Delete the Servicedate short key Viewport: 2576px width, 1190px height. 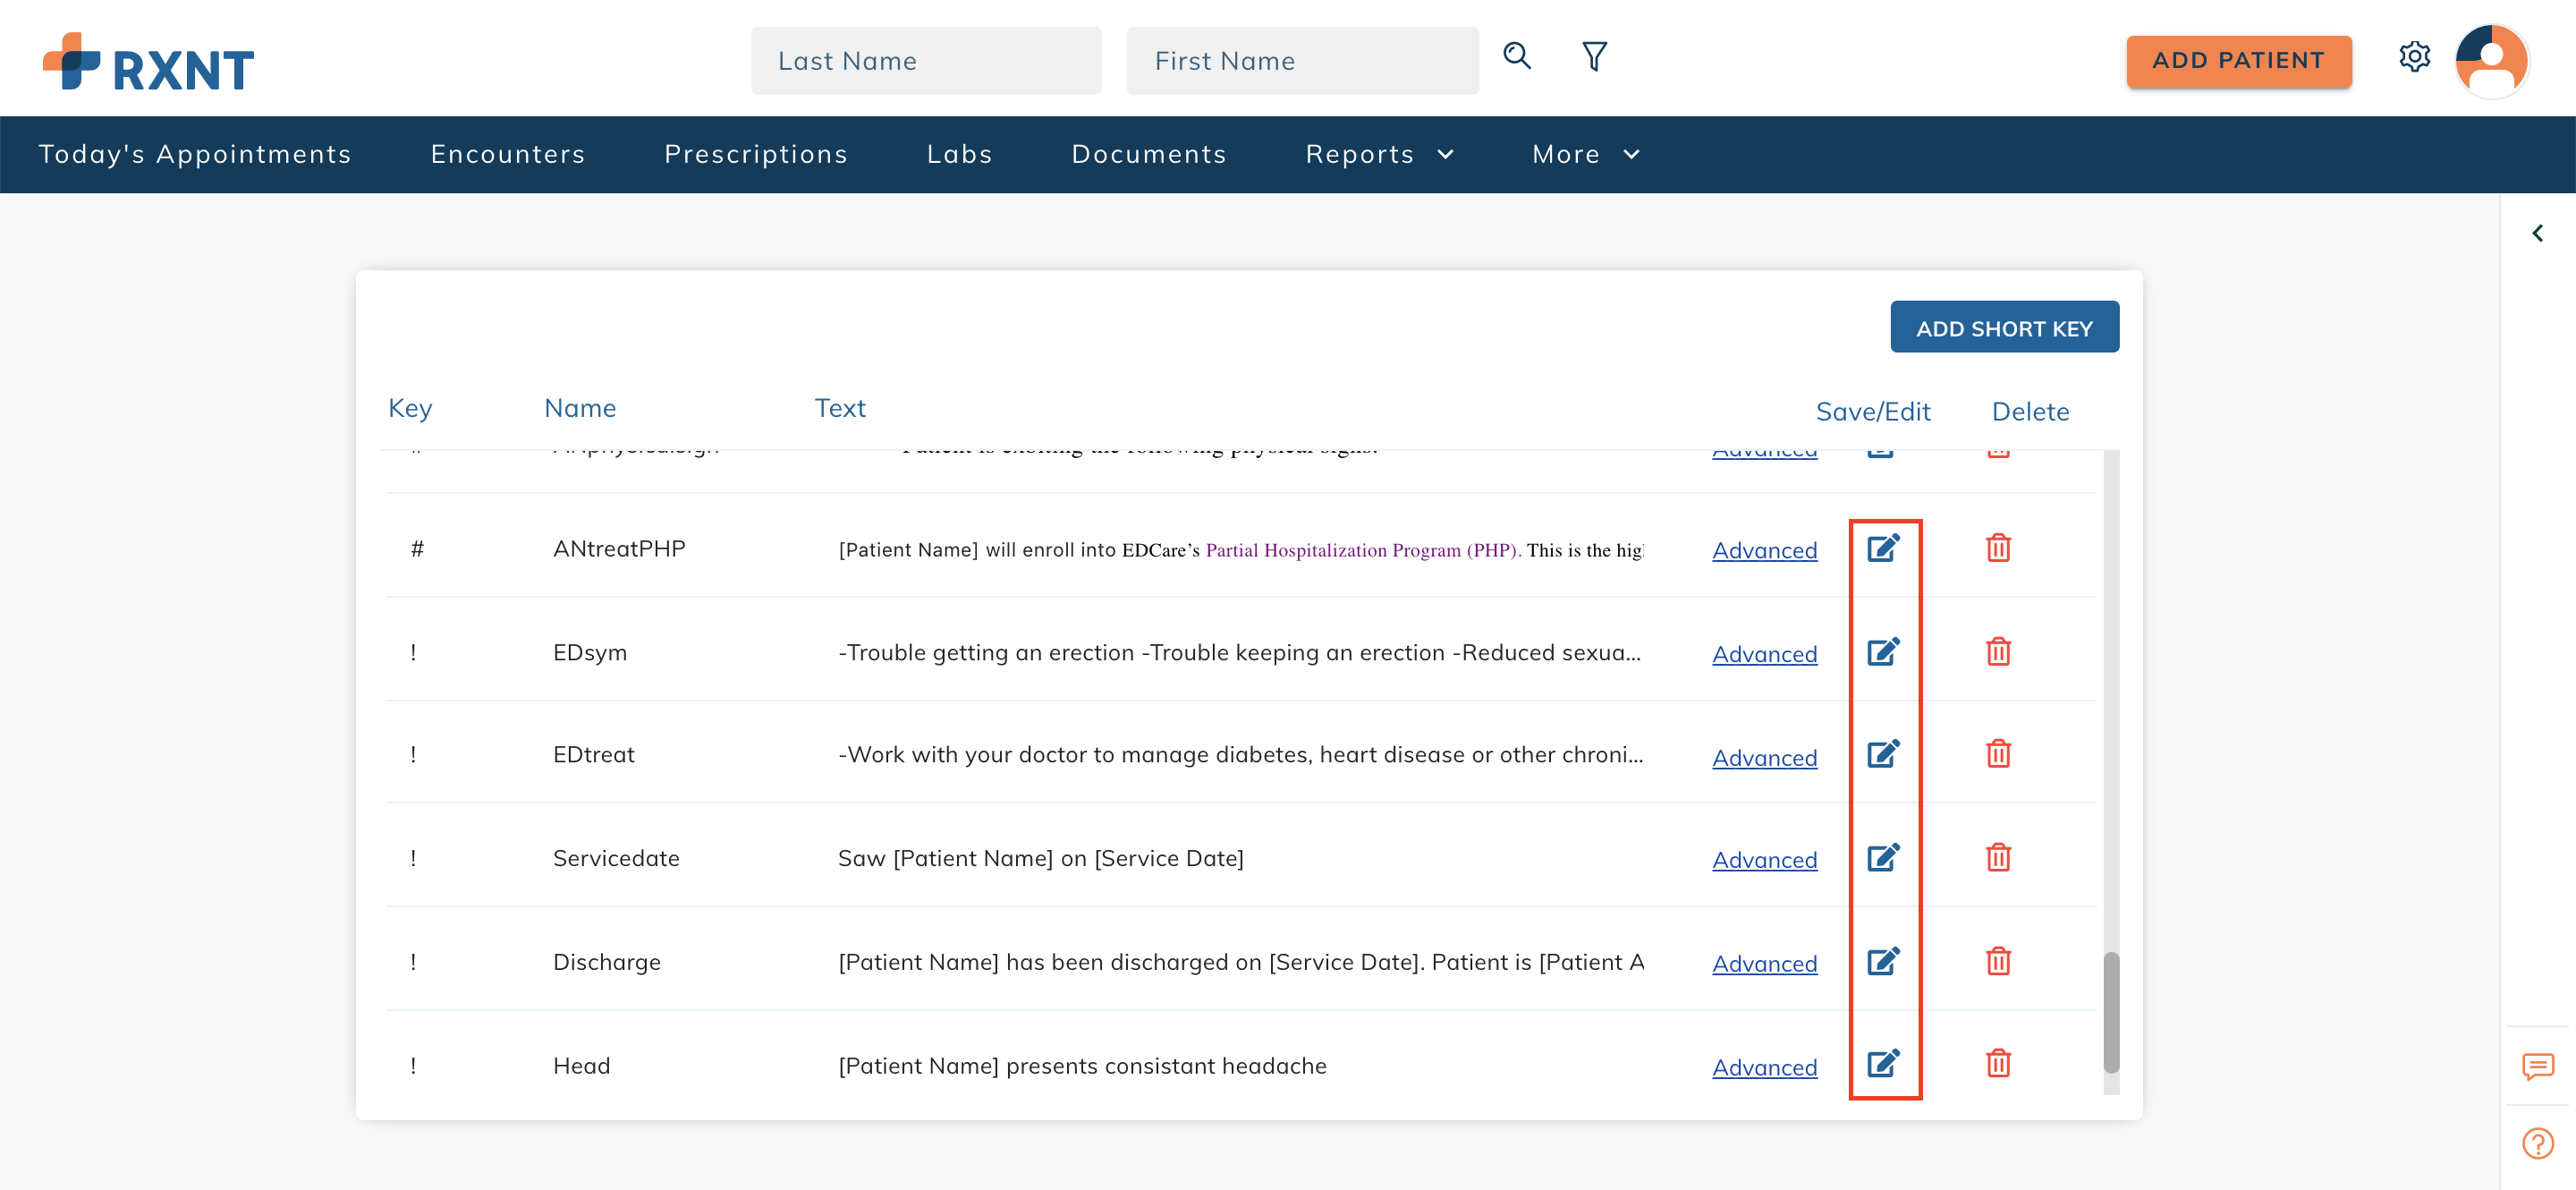click(x=1998, y=858)
